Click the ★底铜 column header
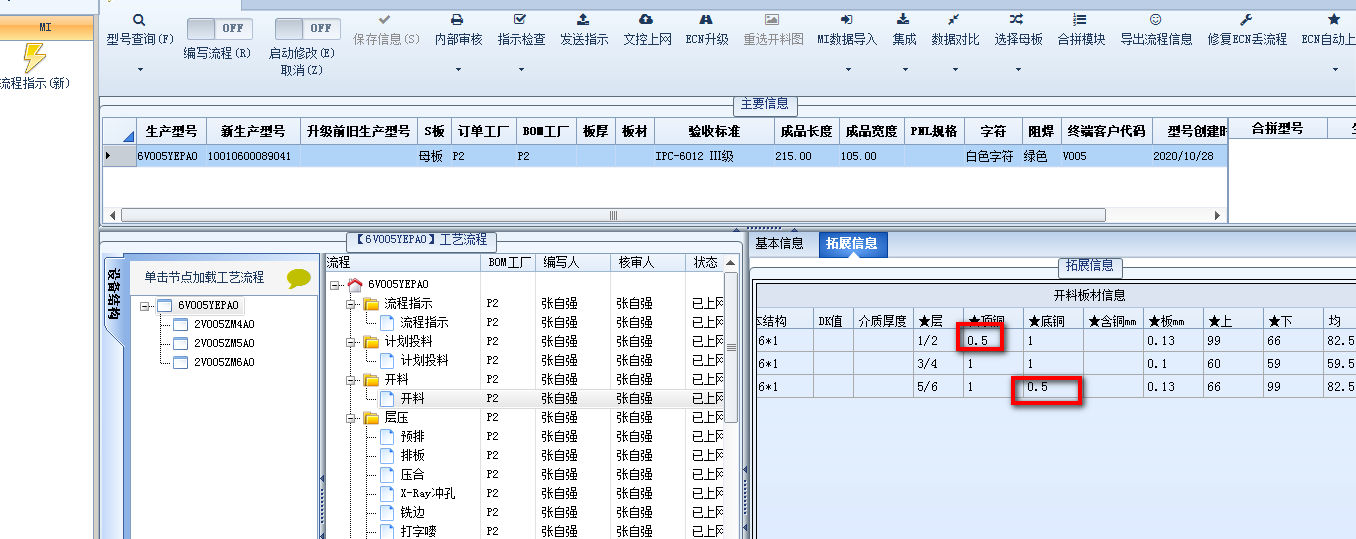 (1054, 321)
